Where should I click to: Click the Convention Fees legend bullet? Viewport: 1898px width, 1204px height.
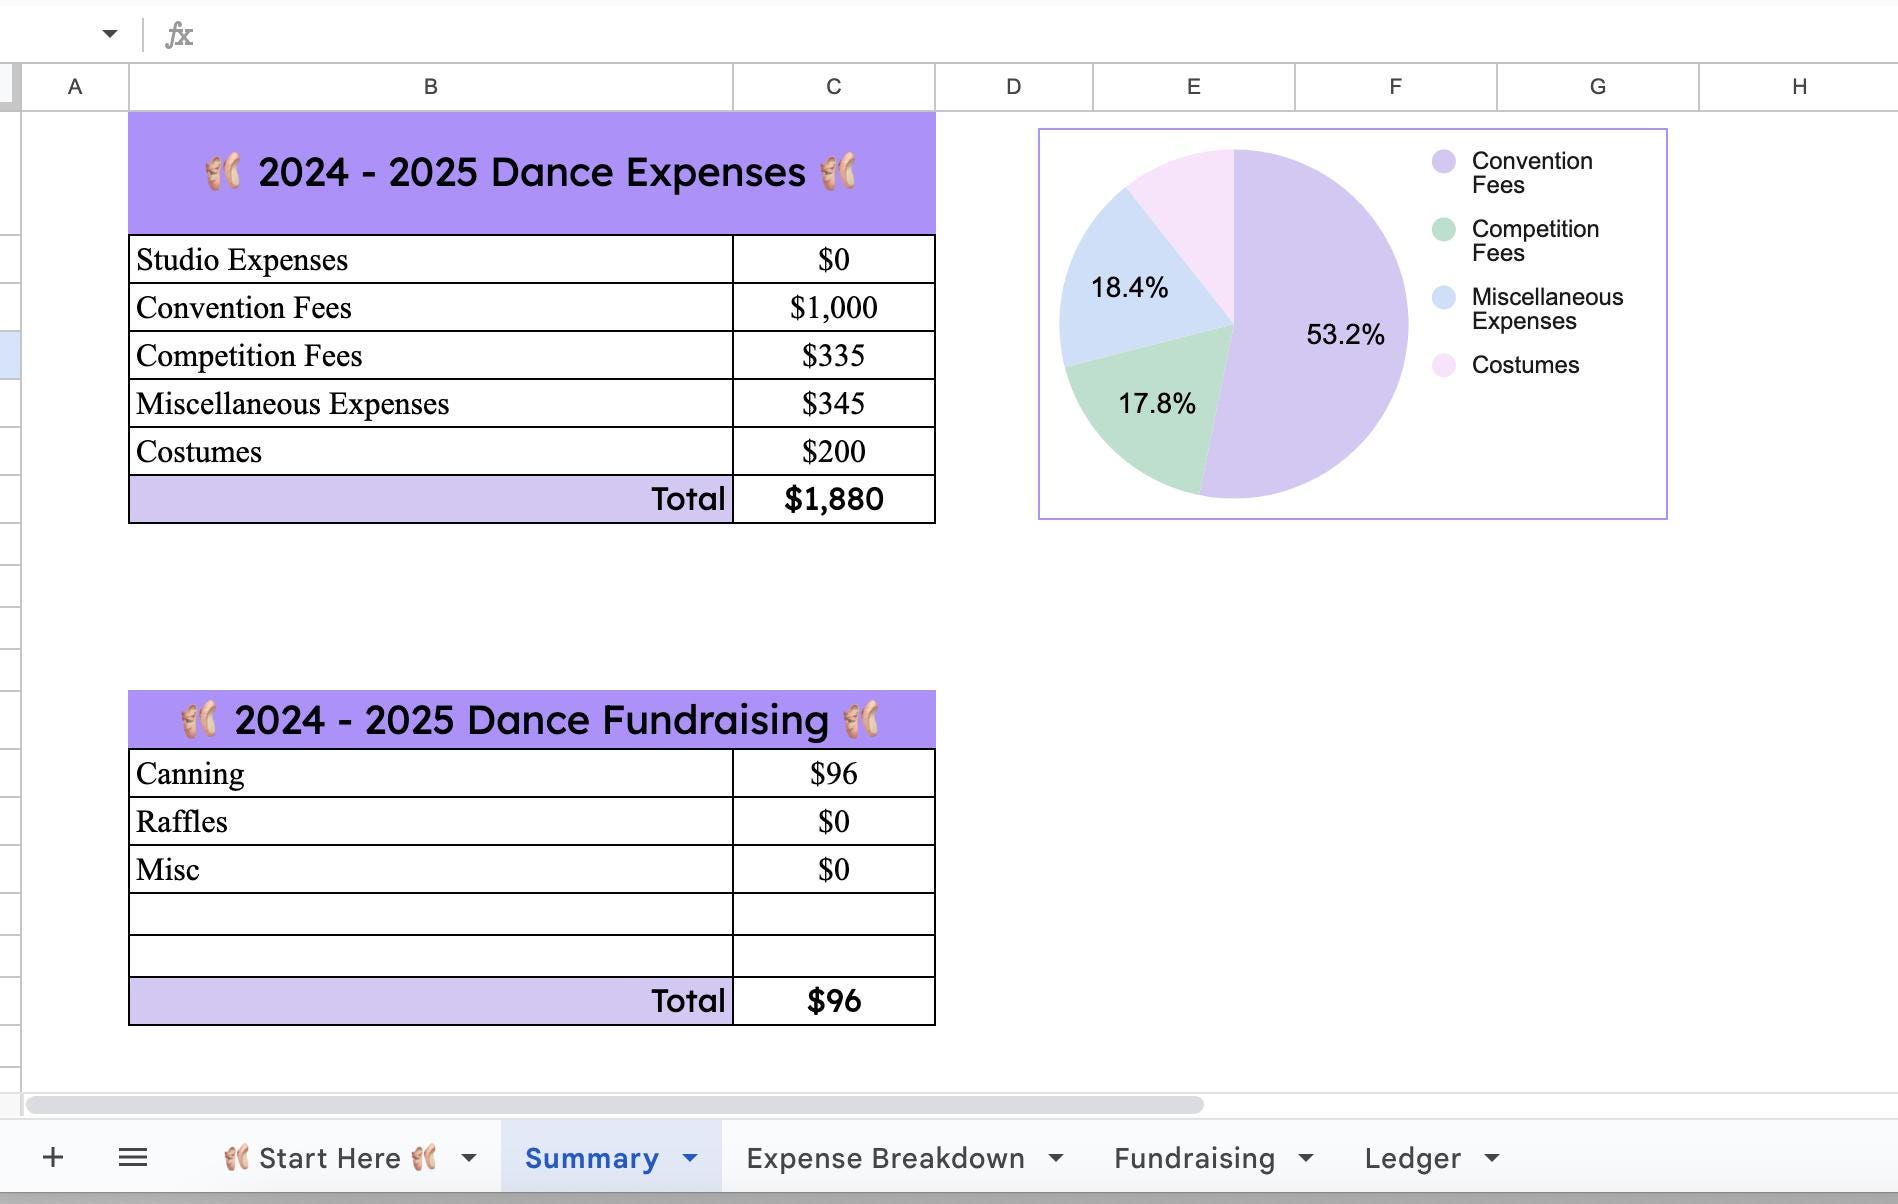pyautogui.click(x=1442, y=160)
